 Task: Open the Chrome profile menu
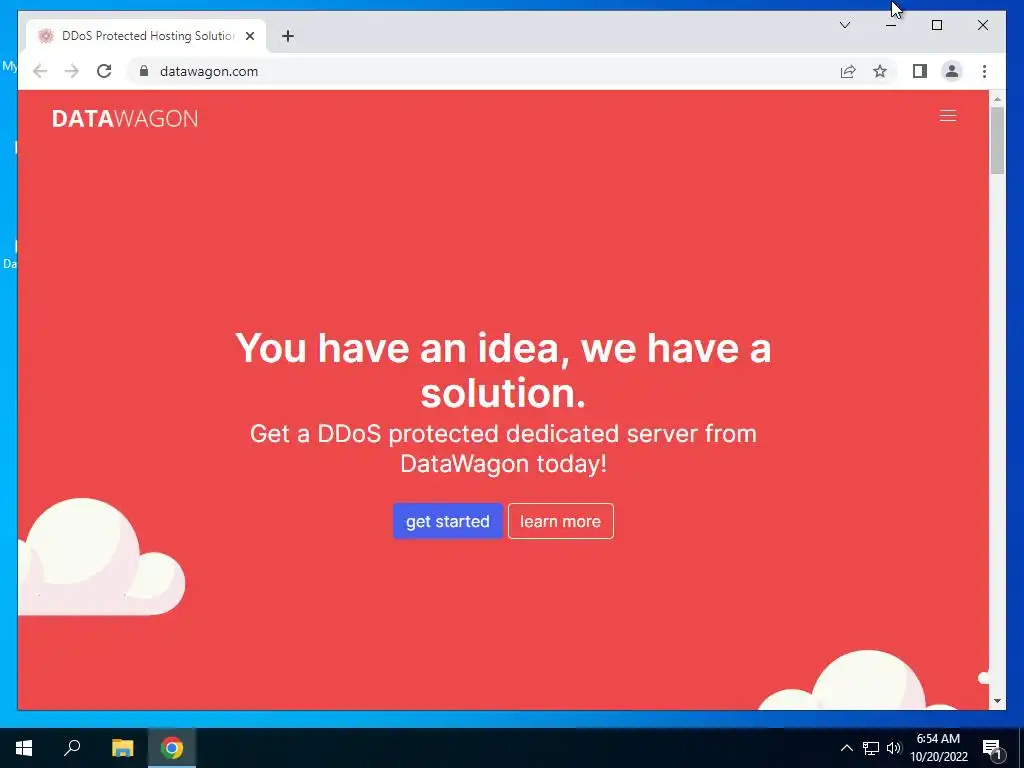(952, 71)
